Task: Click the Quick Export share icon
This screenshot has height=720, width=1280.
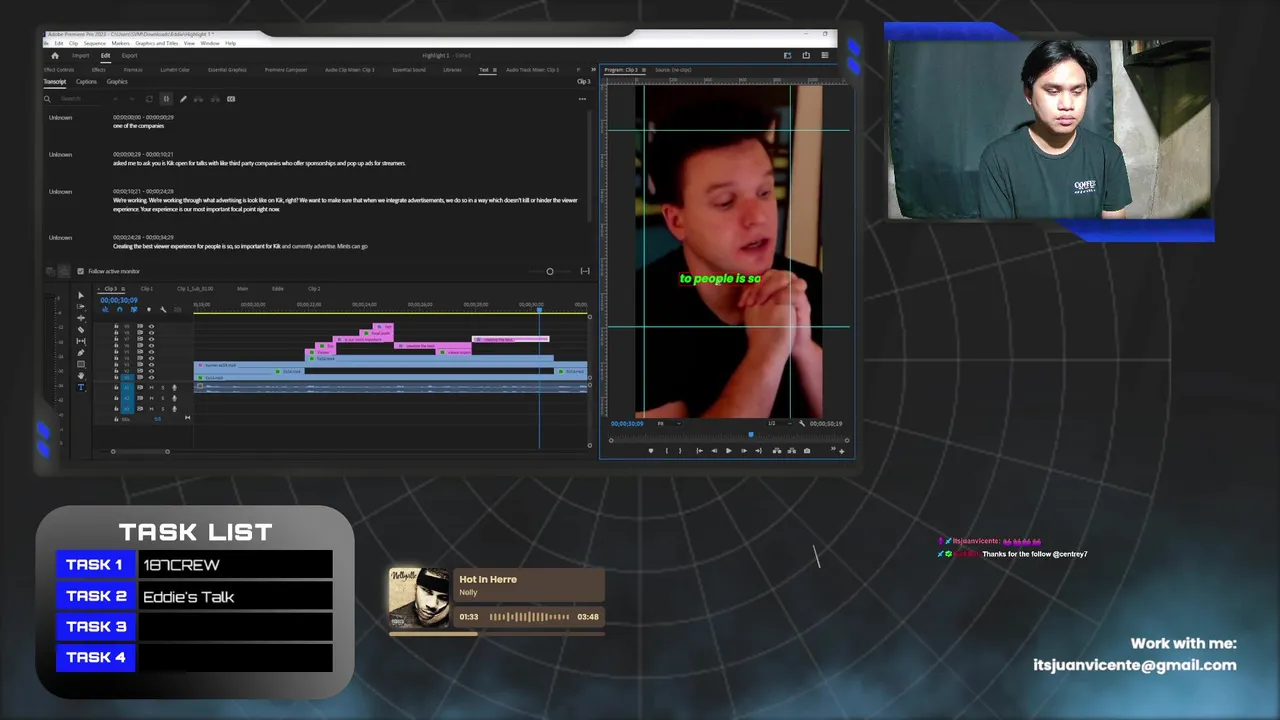Action: point(806,55)
